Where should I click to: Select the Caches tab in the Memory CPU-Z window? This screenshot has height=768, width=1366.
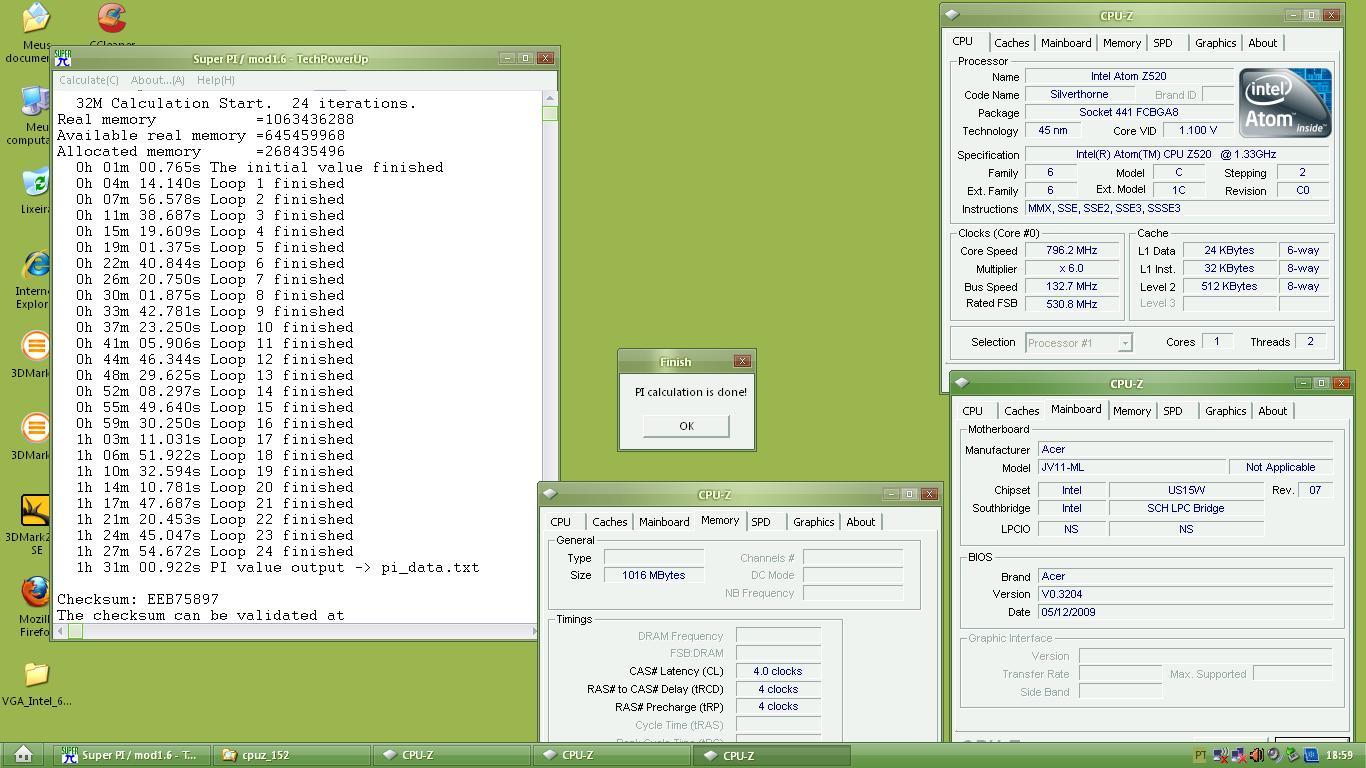click(609, 522)
